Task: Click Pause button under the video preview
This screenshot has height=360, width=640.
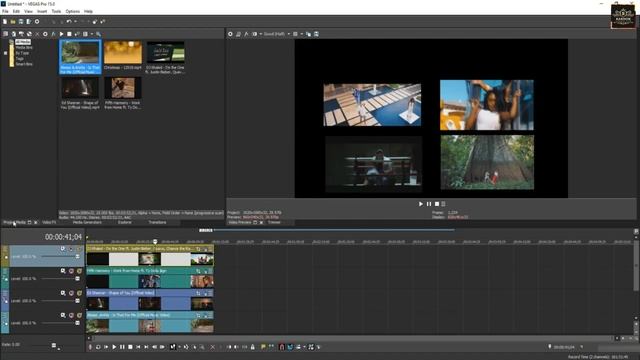Action: pyautogui.click(x=429, y=204)
